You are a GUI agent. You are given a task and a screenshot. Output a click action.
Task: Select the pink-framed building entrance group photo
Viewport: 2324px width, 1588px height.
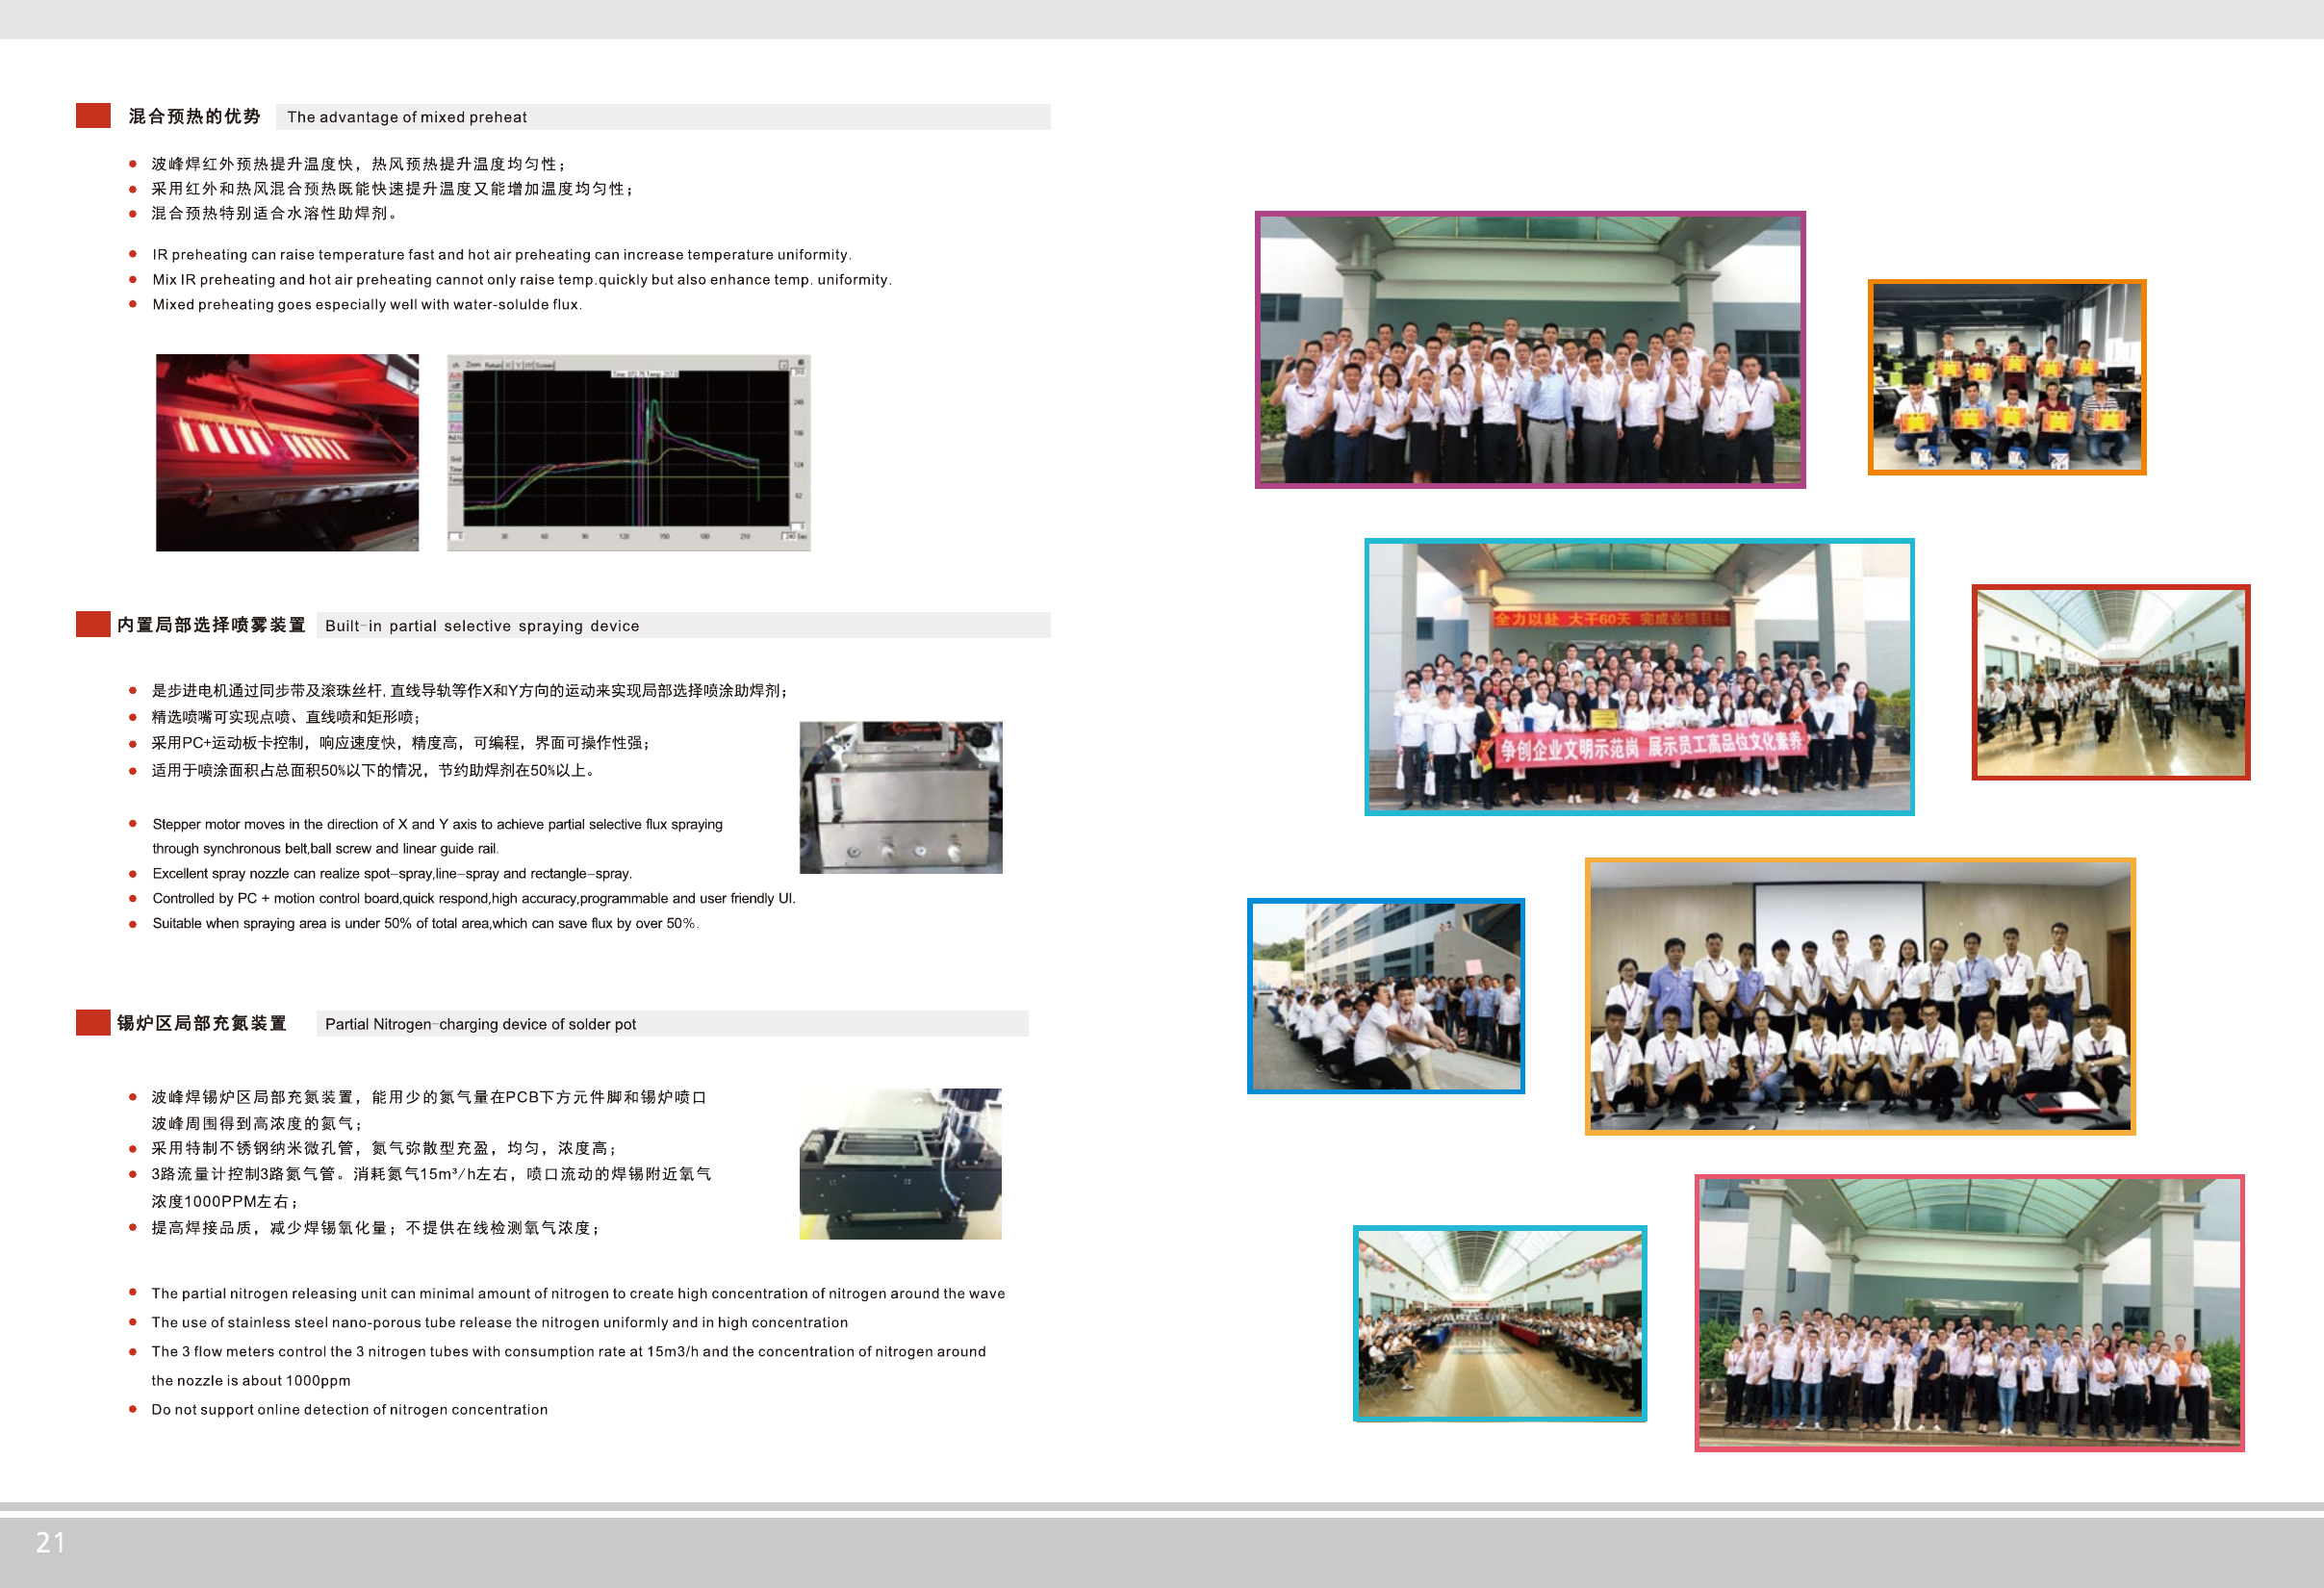click(x=1968, y=1312)
